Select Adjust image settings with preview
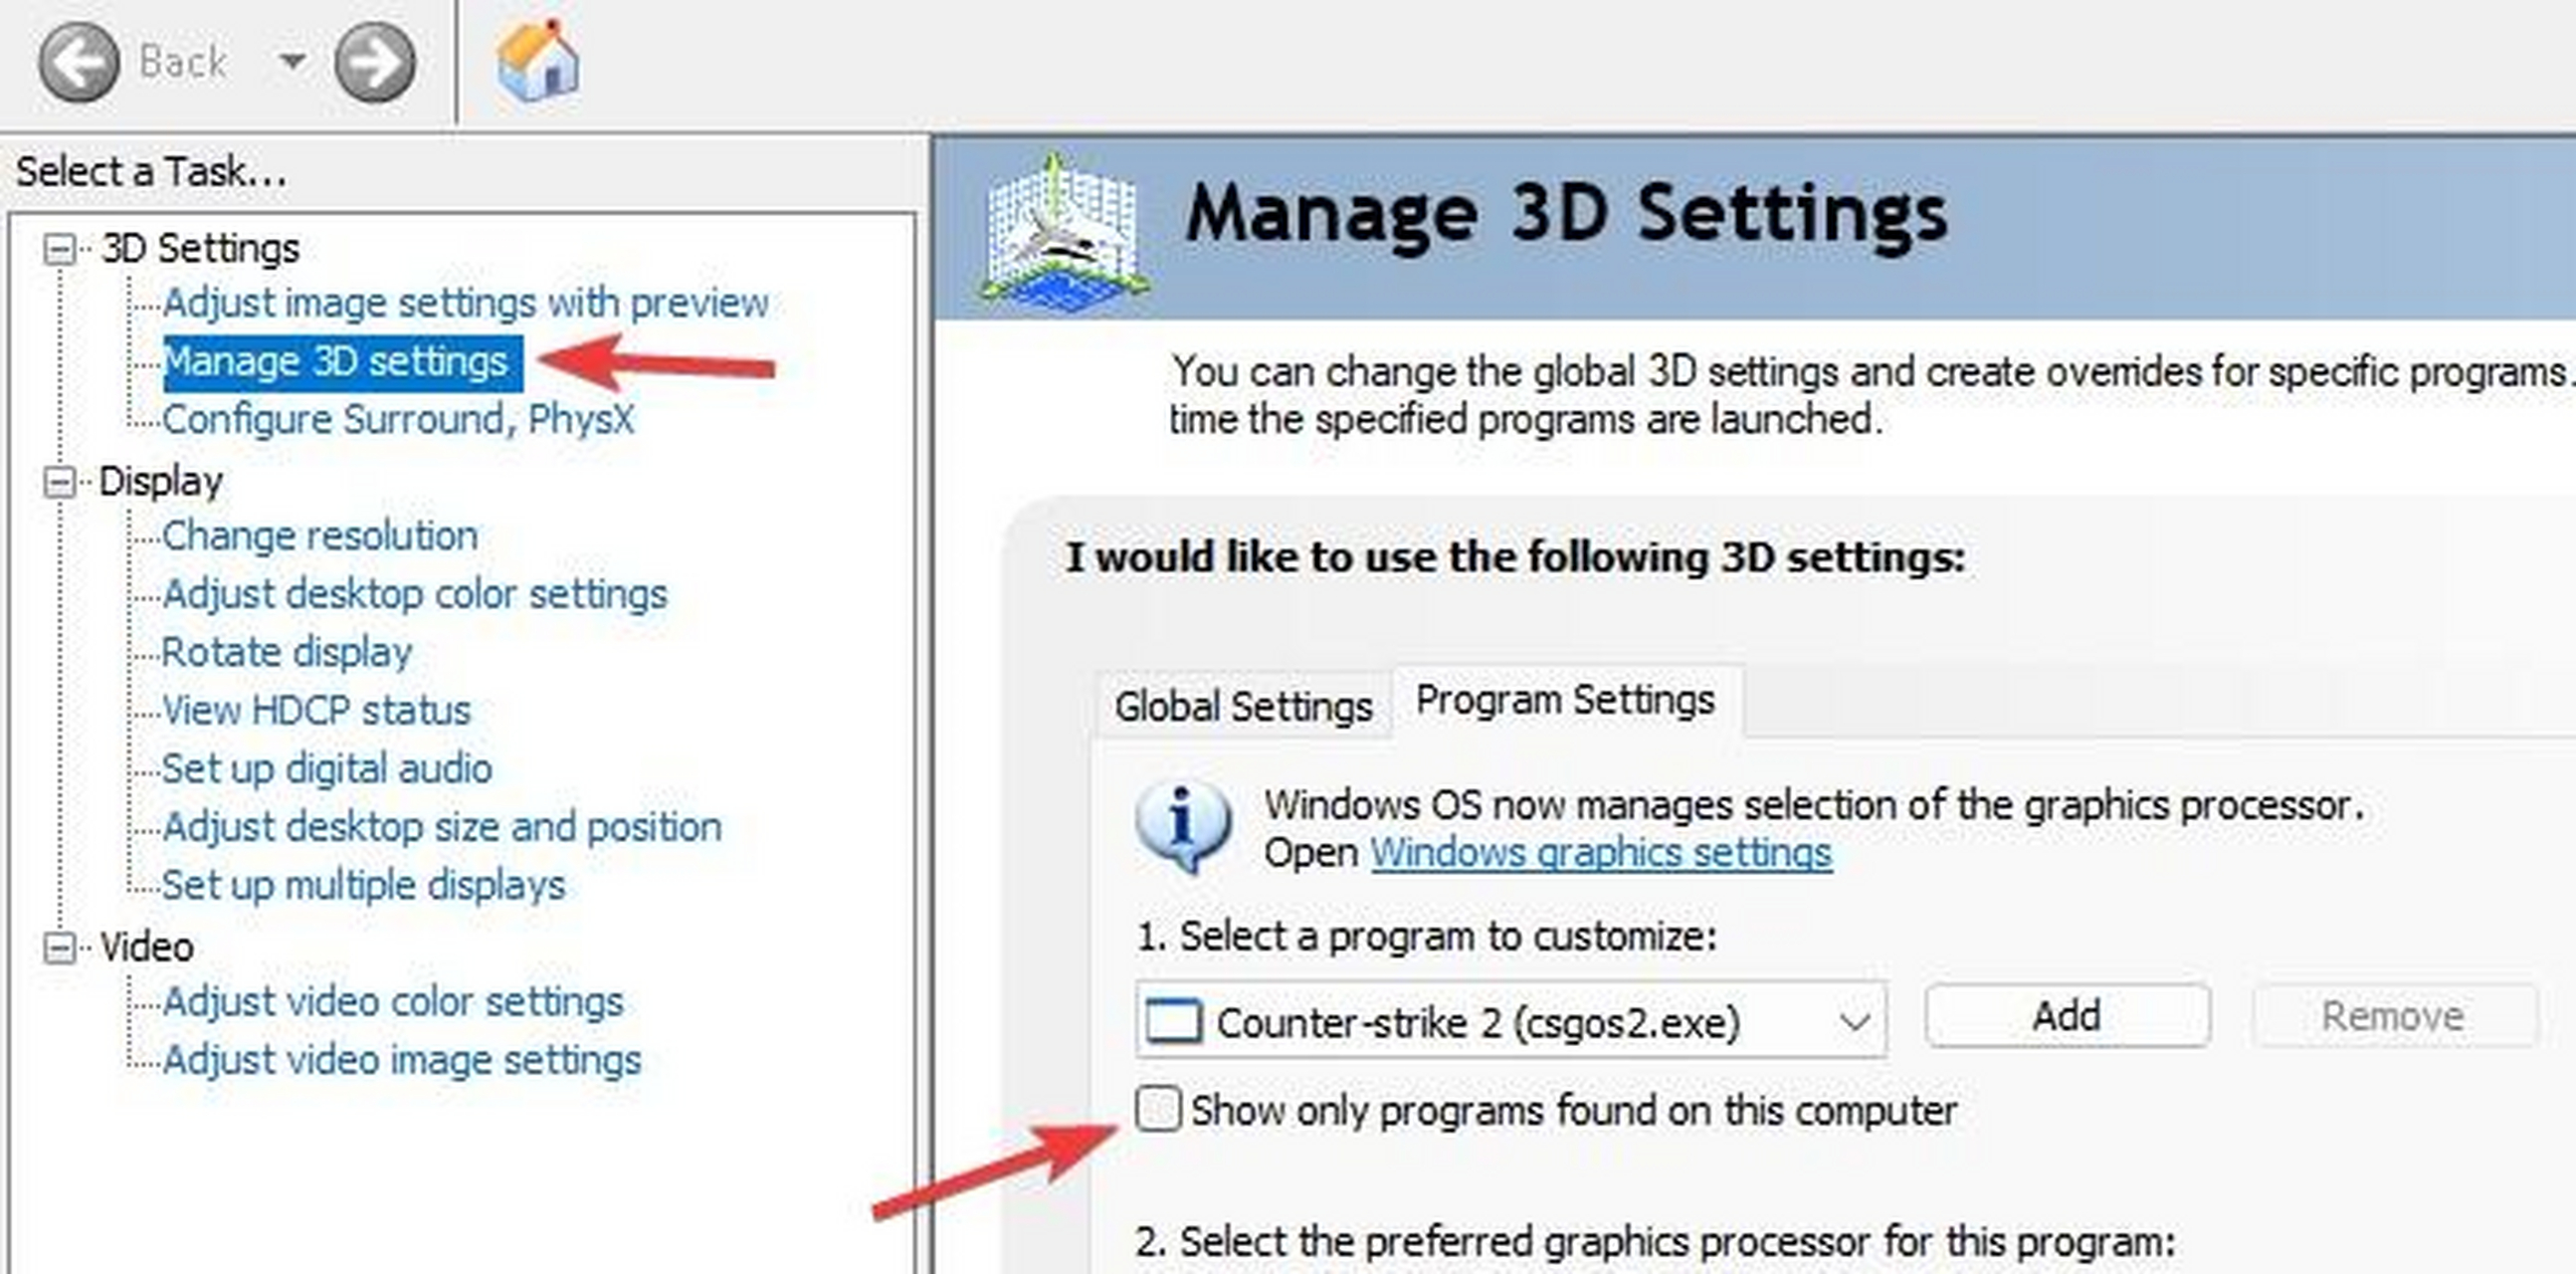 click(465, 303)
